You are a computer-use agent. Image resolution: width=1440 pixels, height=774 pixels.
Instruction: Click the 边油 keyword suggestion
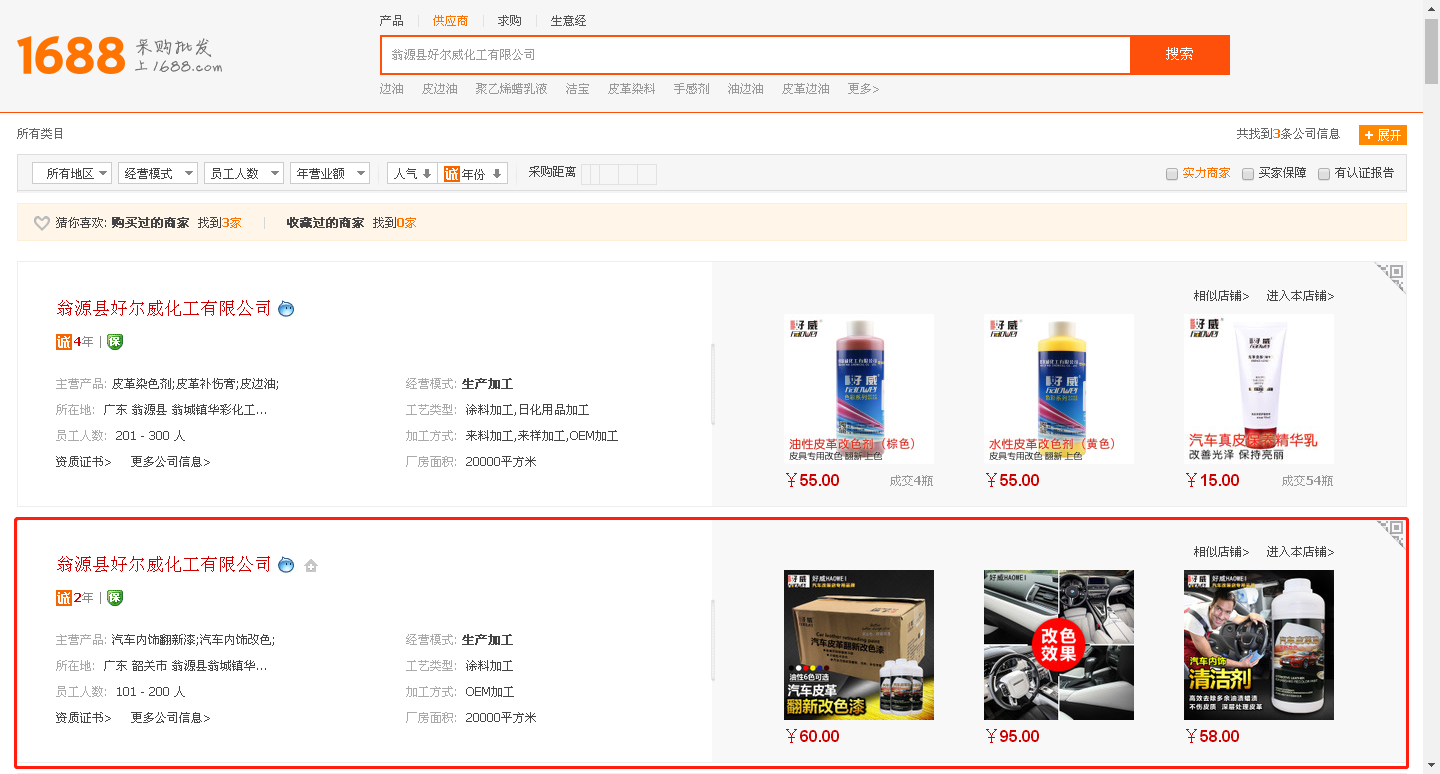(391, 89)
